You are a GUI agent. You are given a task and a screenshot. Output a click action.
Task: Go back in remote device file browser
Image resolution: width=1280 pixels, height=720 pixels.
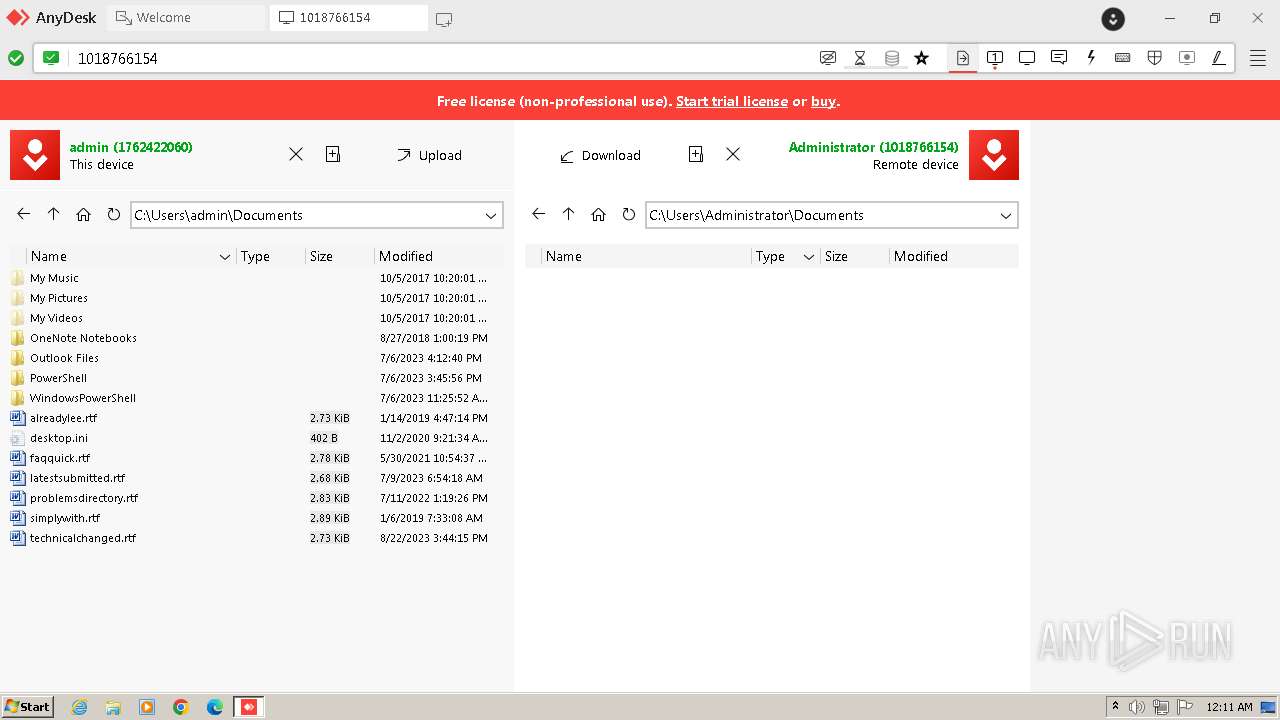point(539,214)
